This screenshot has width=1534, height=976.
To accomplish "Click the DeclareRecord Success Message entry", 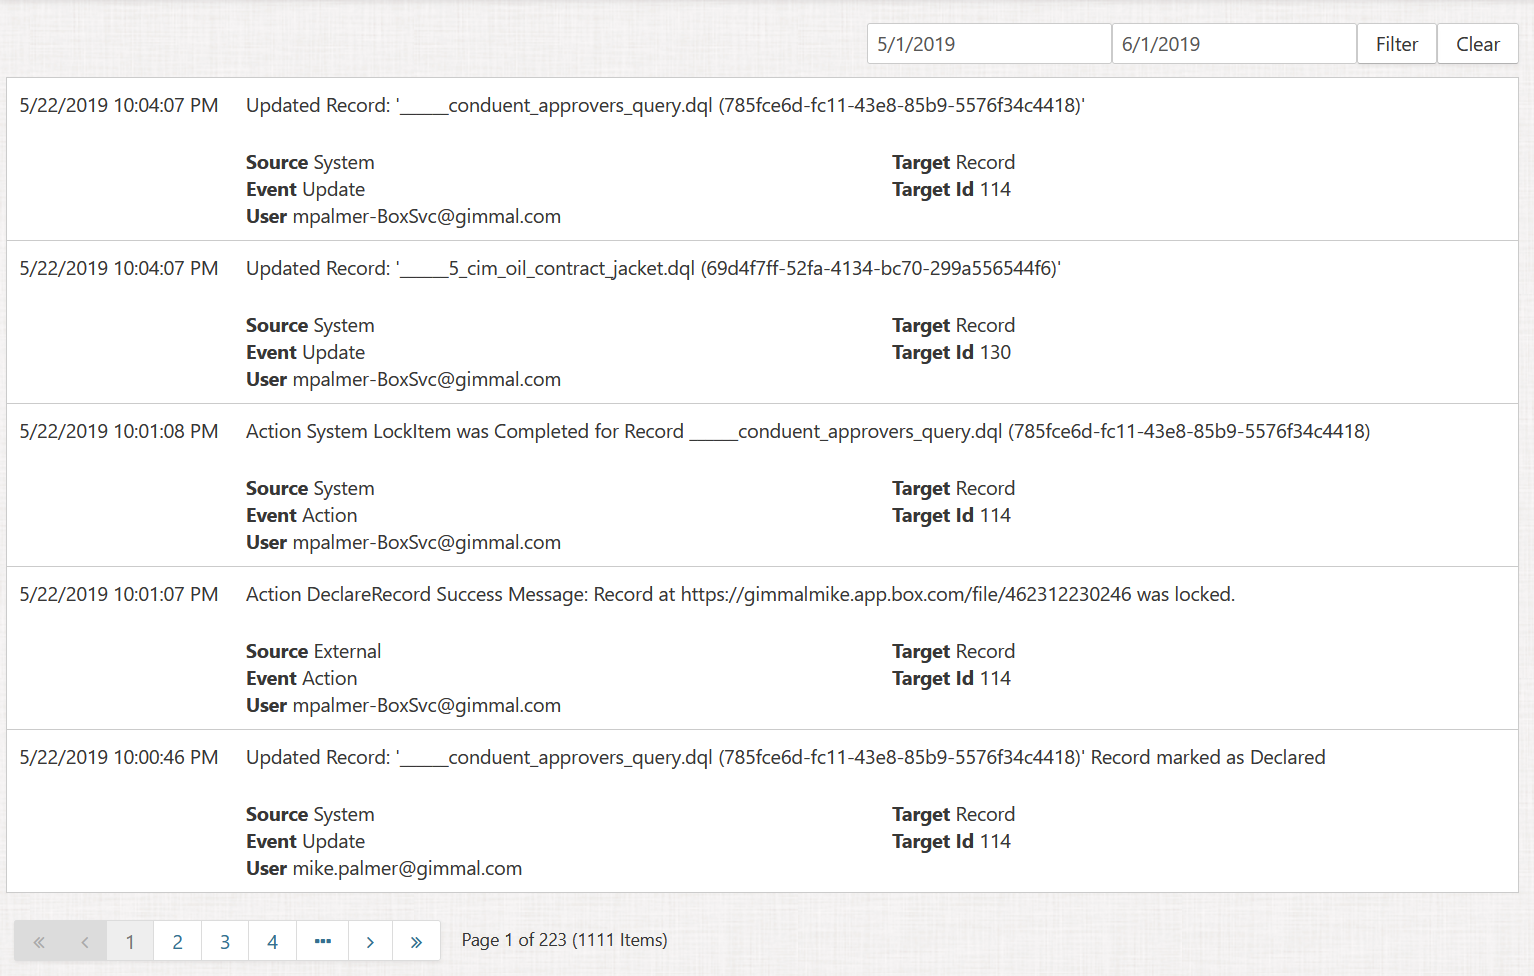I will tap(740, 595).
